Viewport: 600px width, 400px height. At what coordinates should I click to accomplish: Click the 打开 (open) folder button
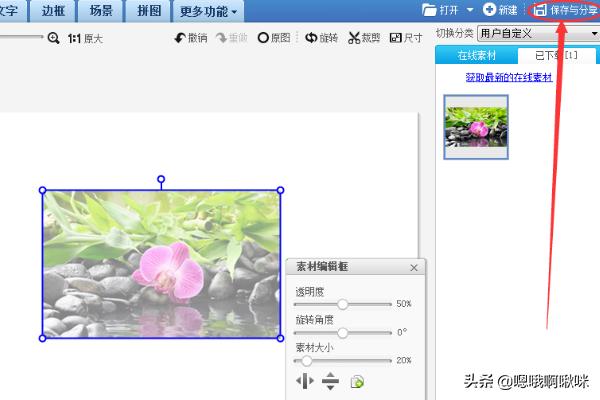(x=440, y=10)
